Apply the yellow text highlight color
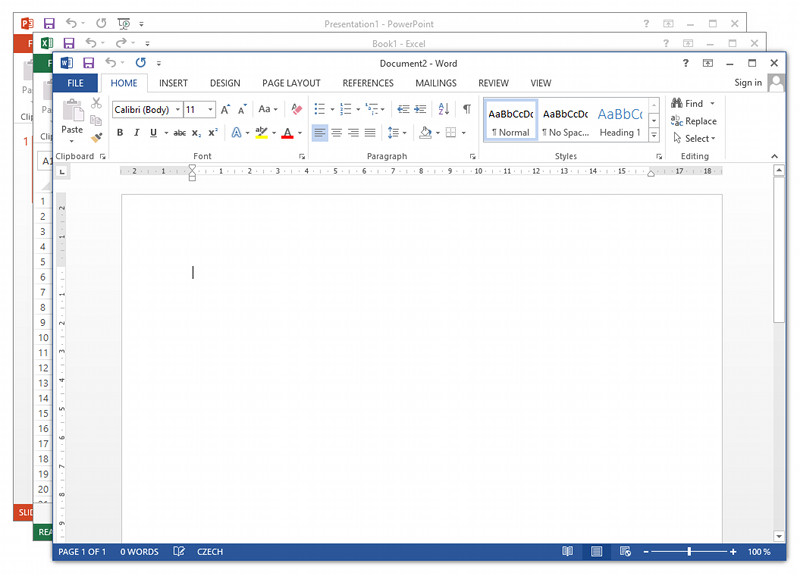The height and width of the screenshot is (576, 800). (x=261, y=133)
